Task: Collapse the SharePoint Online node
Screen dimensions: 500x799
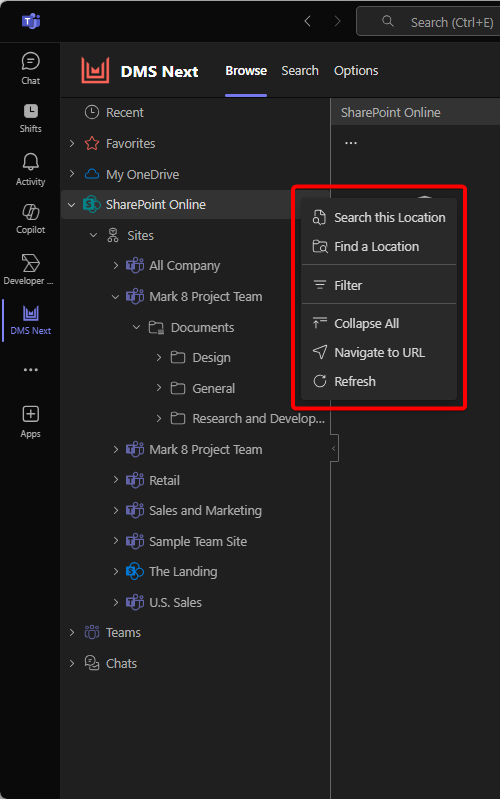Action: coord(71,205)
